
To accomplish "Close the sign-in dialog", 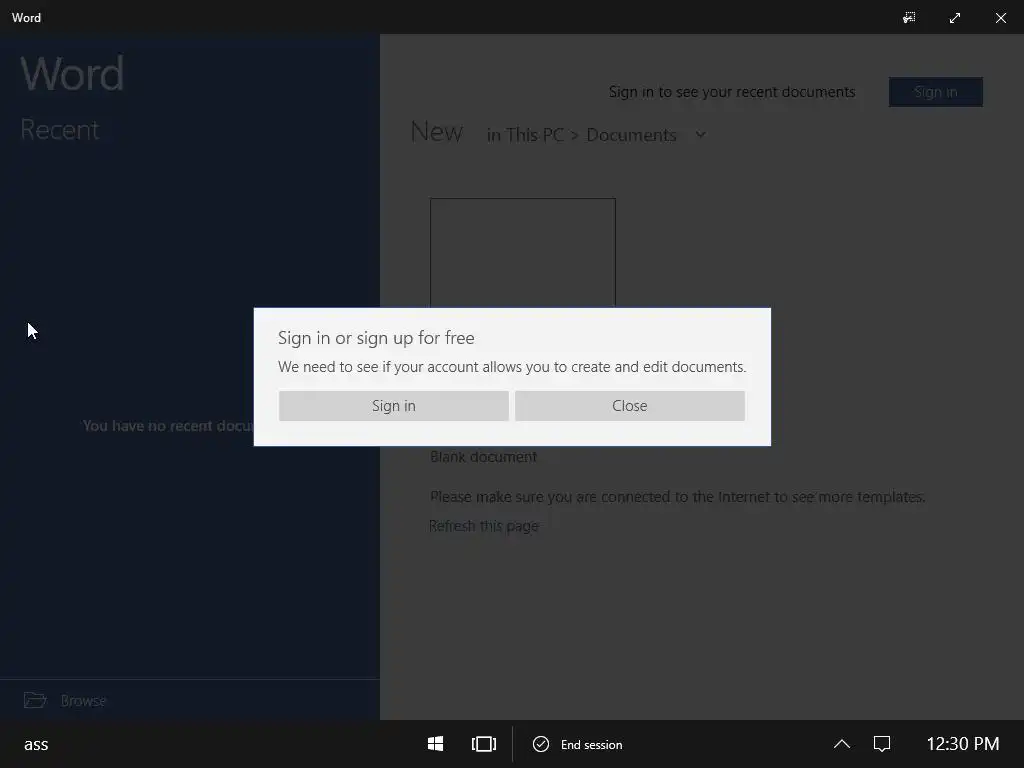I will pos(630,406).
